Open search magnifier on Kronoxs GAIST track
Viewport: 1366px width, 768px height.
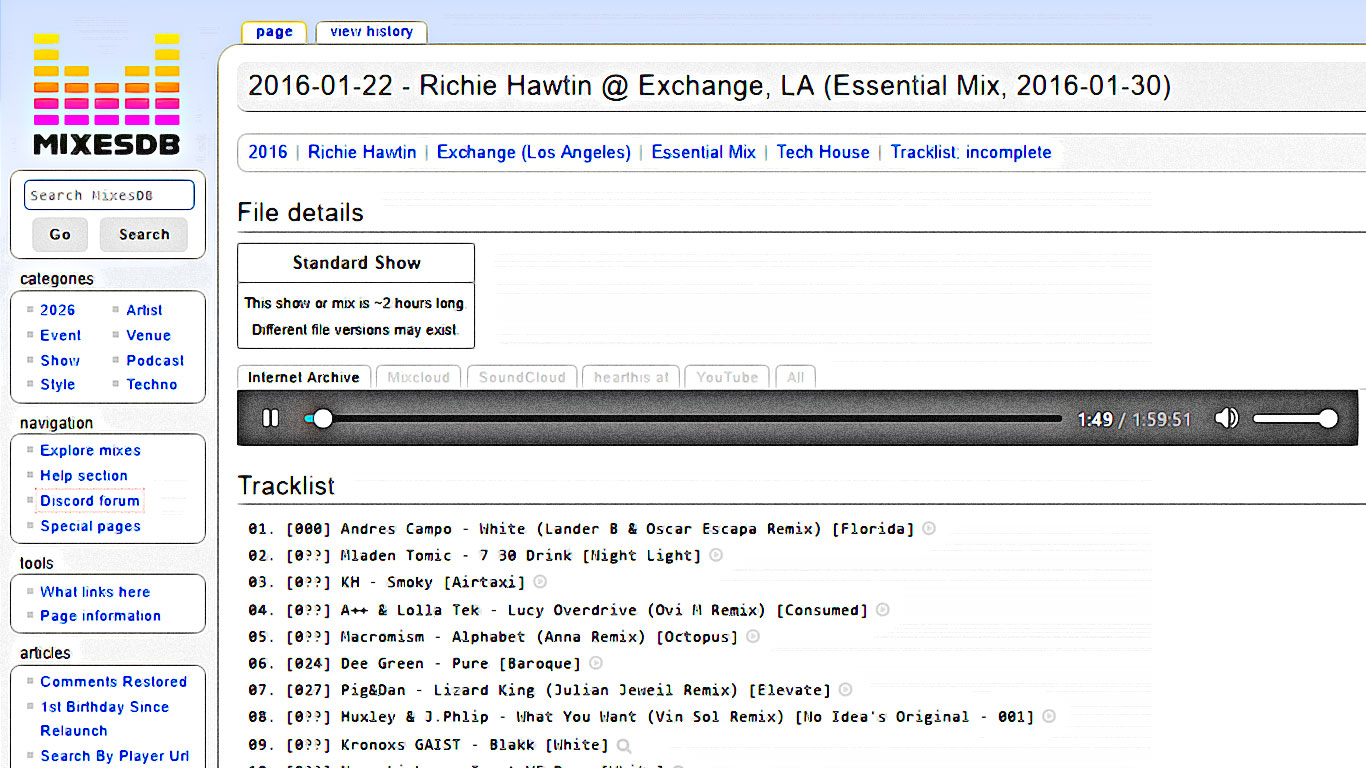[x=625, y=744]
